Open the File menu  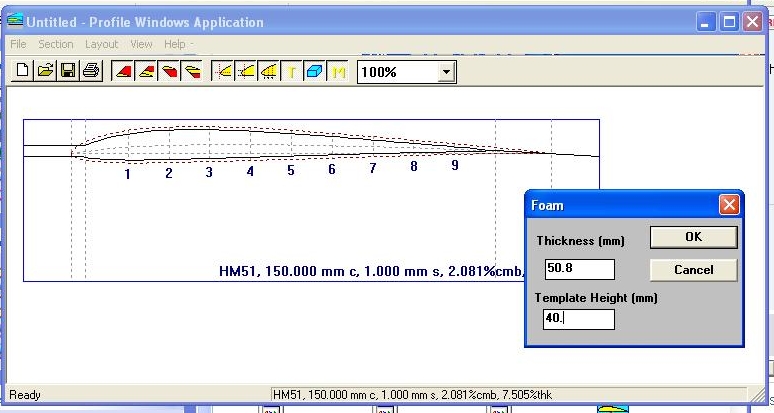tap(18, 44)
